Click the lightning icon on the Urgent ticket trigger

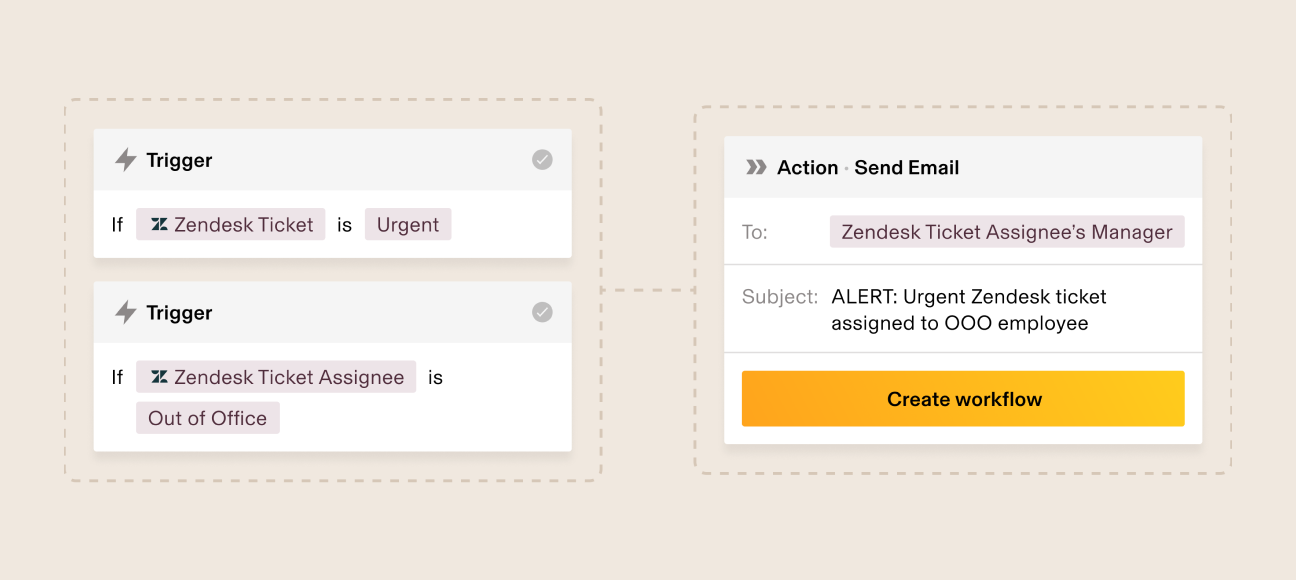tap(125, 160)
